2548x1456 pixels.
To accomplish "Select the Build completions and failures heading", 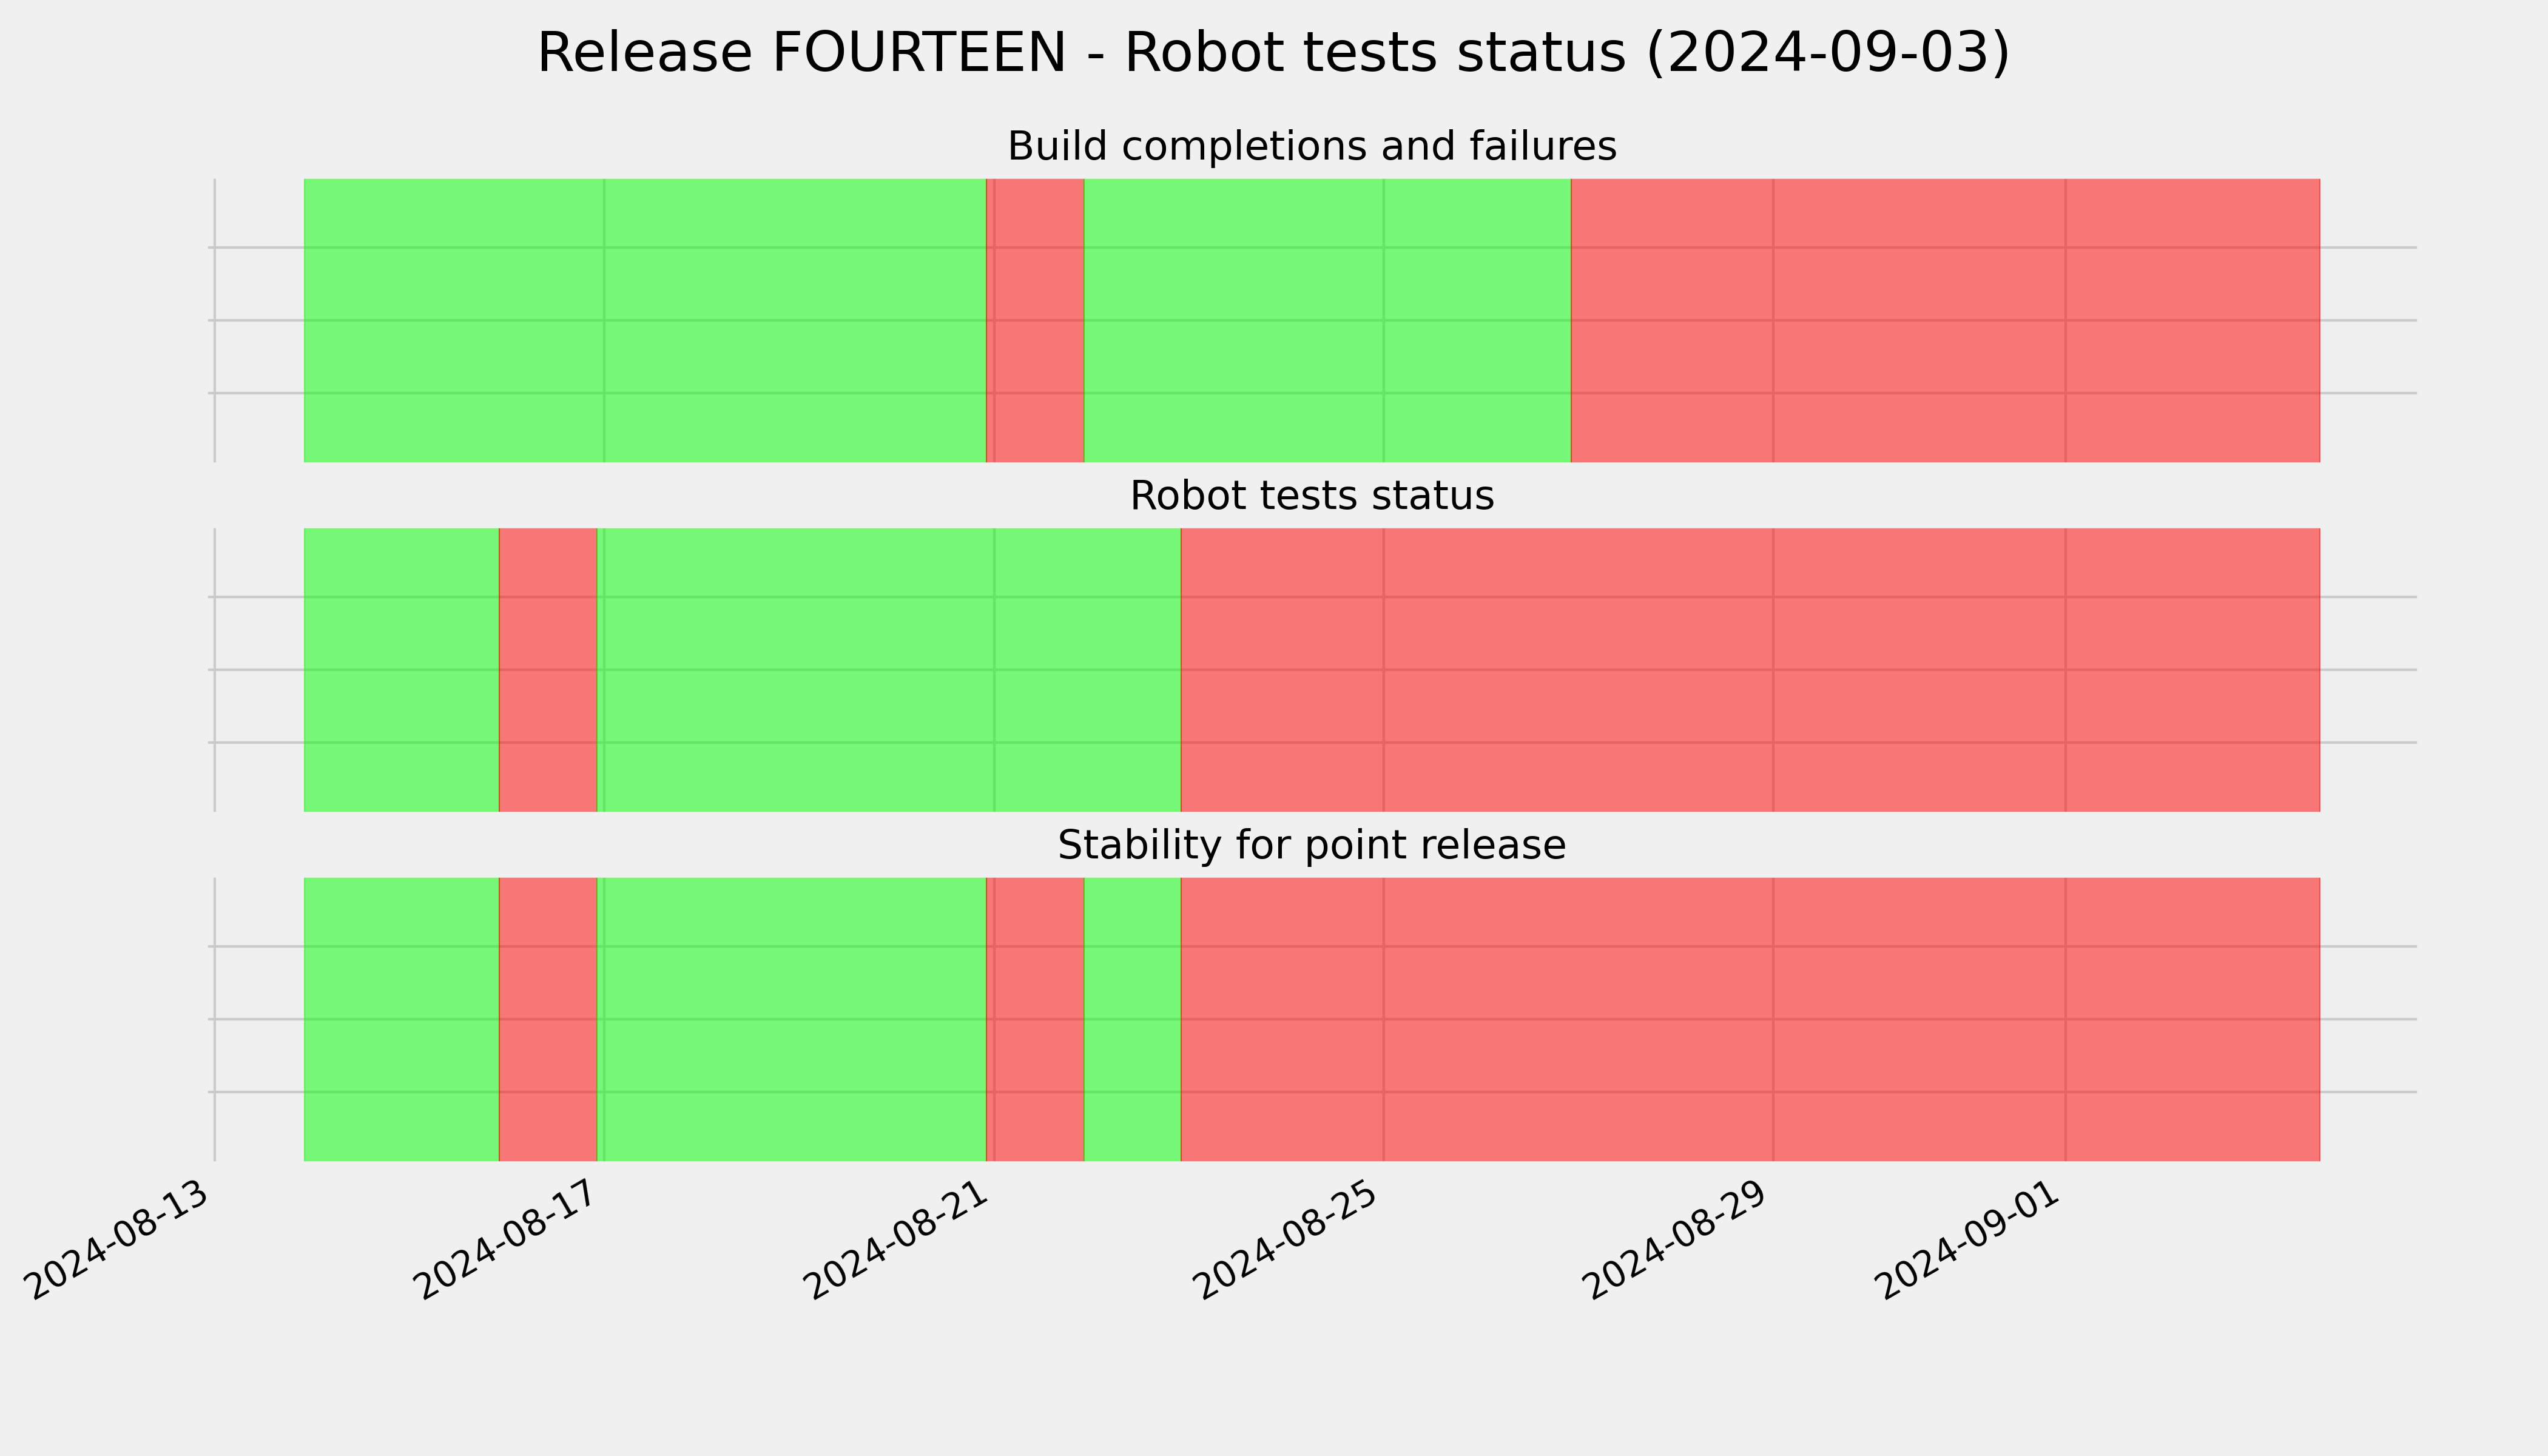I will pyautogui.click(x=1311, y=146).
